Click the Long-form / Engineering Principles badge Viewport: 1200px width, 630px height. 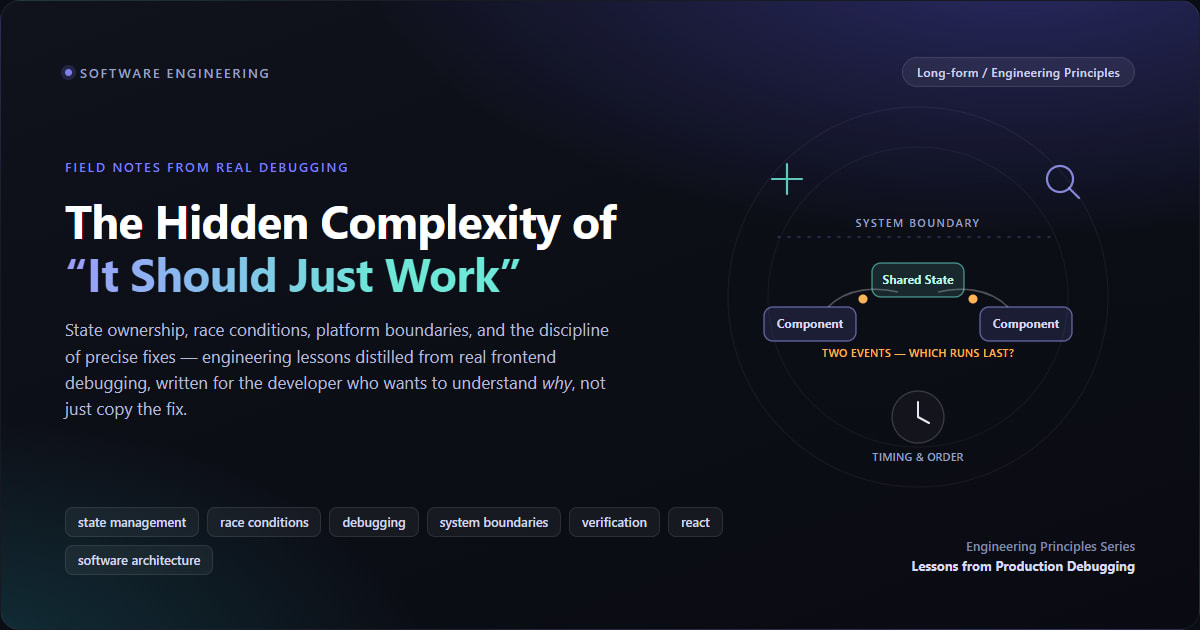[x=1018, y=73]
